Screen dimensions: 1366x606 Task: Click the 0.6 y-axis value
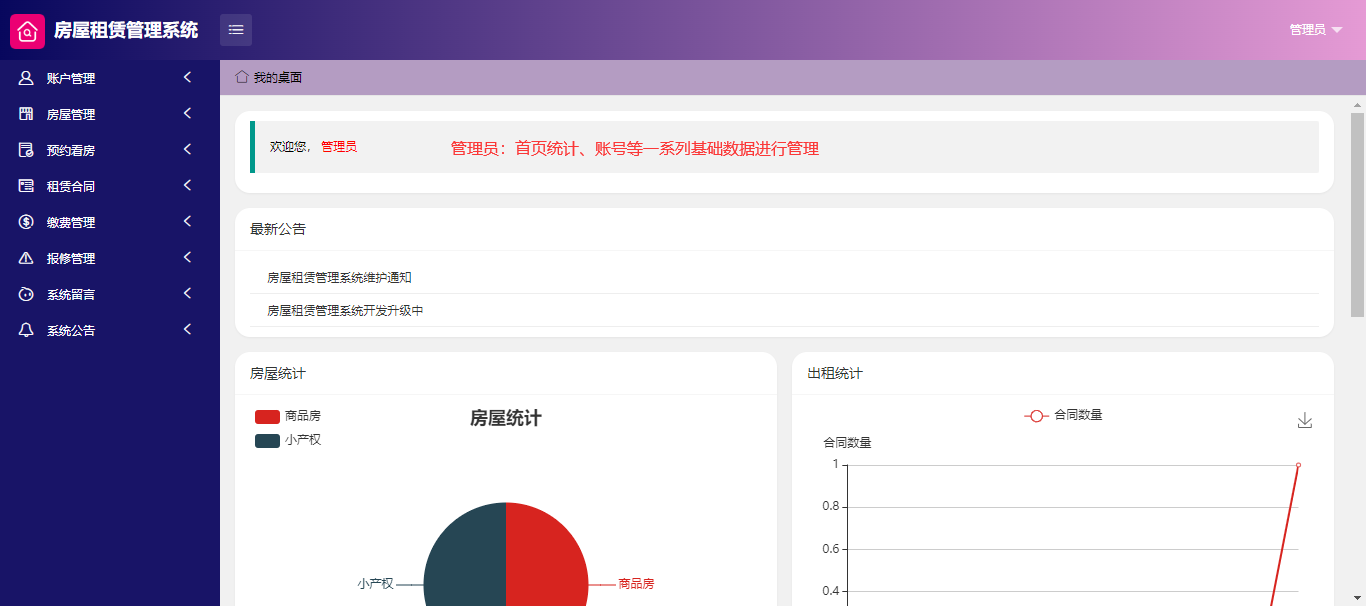[830, 549]
